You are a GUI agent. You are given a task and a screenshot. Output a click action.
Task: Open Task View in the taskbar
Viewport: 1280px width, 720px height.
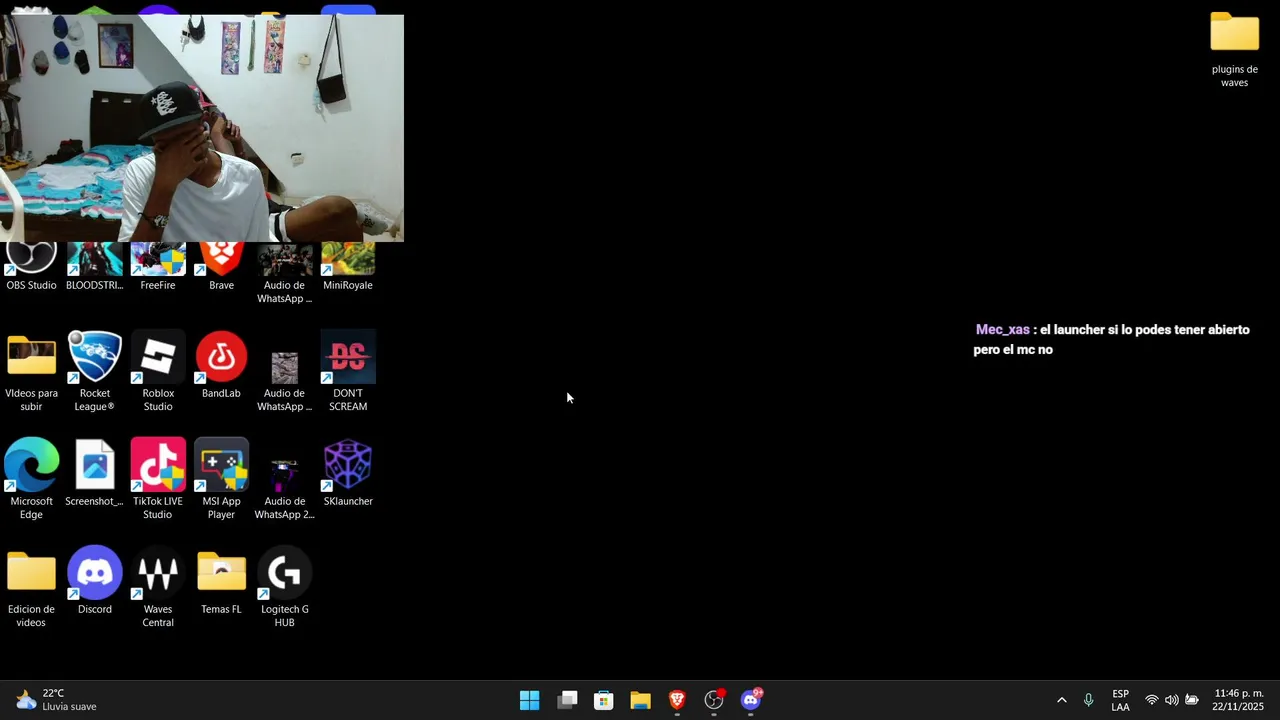pos(567,700)
